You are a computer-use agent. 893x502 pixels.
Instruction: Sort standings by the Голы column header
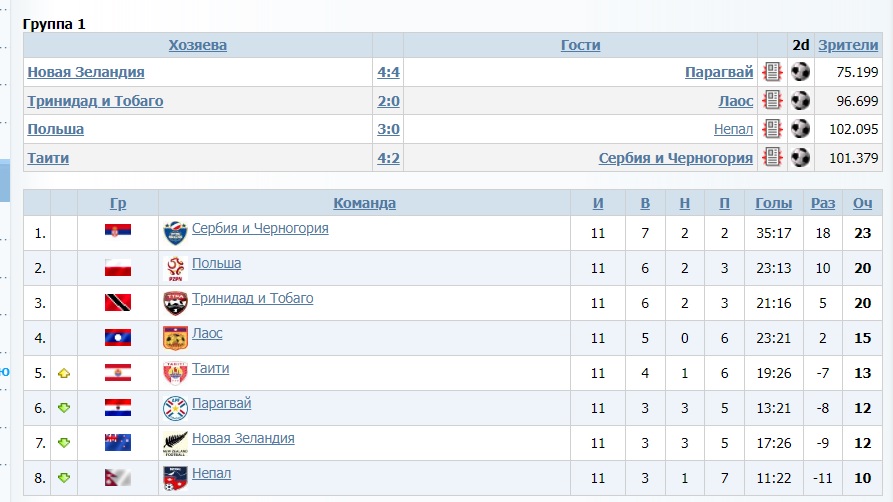pyautogui.click(x=773, y=203)
